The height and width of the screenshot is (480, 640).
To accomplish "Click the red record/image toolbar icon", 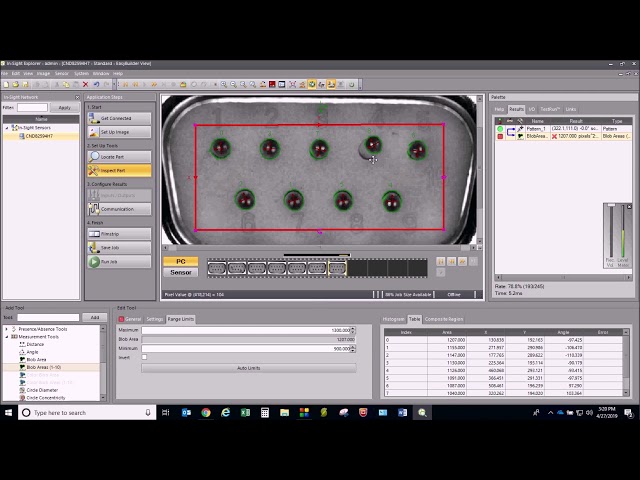I will coord(272,84).
